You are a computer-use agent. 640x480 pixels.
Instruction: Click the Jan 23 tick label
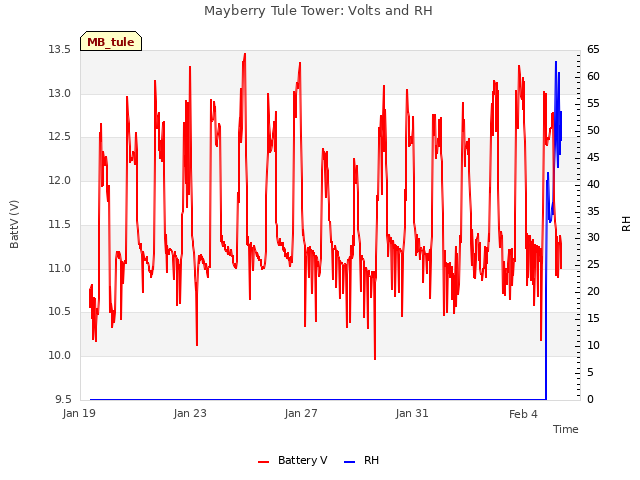[x=190, y=413]
